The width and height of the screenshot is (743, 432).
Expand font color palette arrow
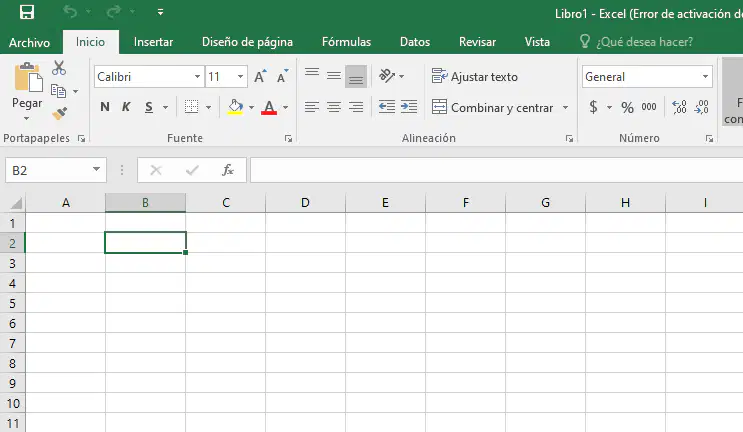pos(286,108)
